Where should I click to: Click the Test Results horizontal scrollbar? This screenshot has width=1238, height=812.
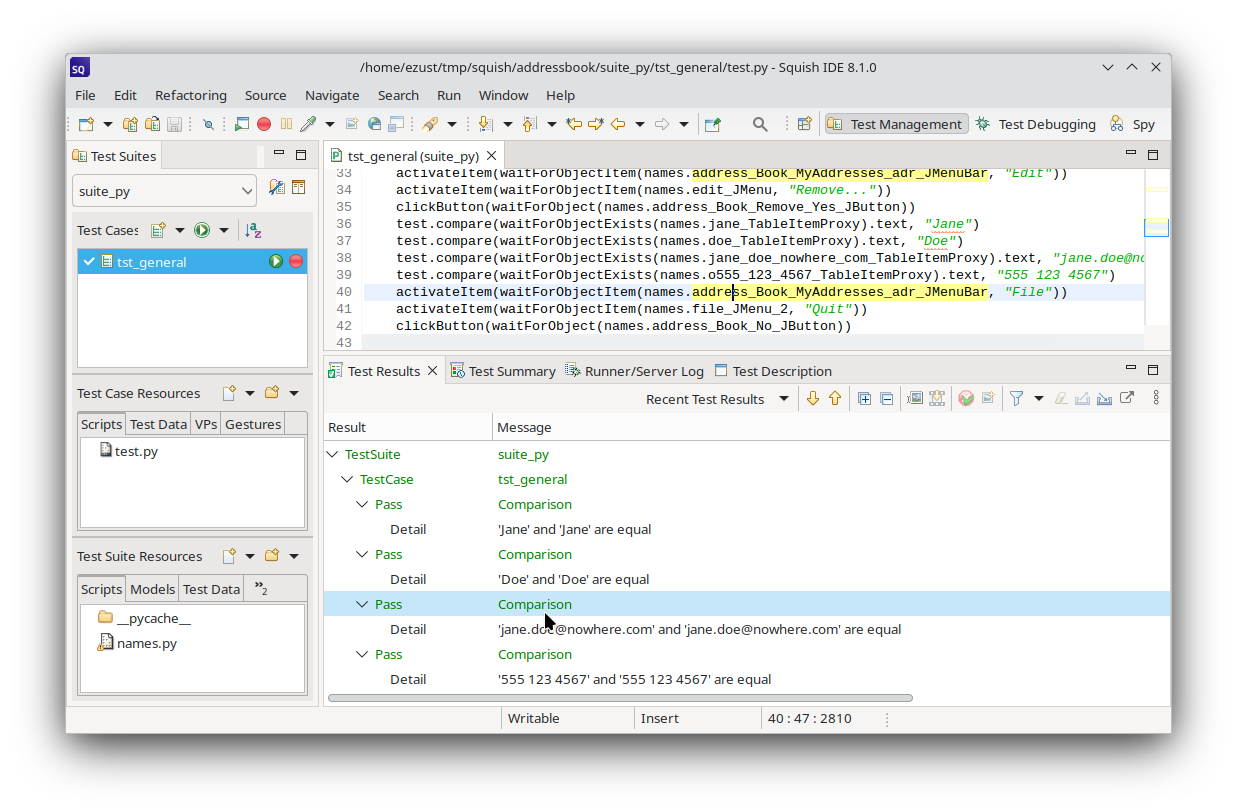pyautogui.click(x=620, y=698)
